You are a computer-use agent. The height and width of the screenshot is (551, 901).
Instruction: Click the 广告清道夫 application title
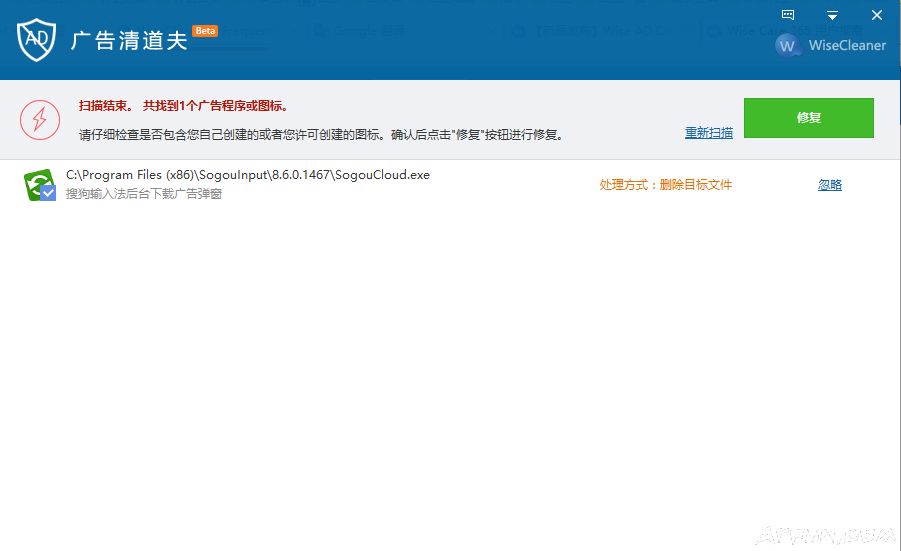click(129, 40)
